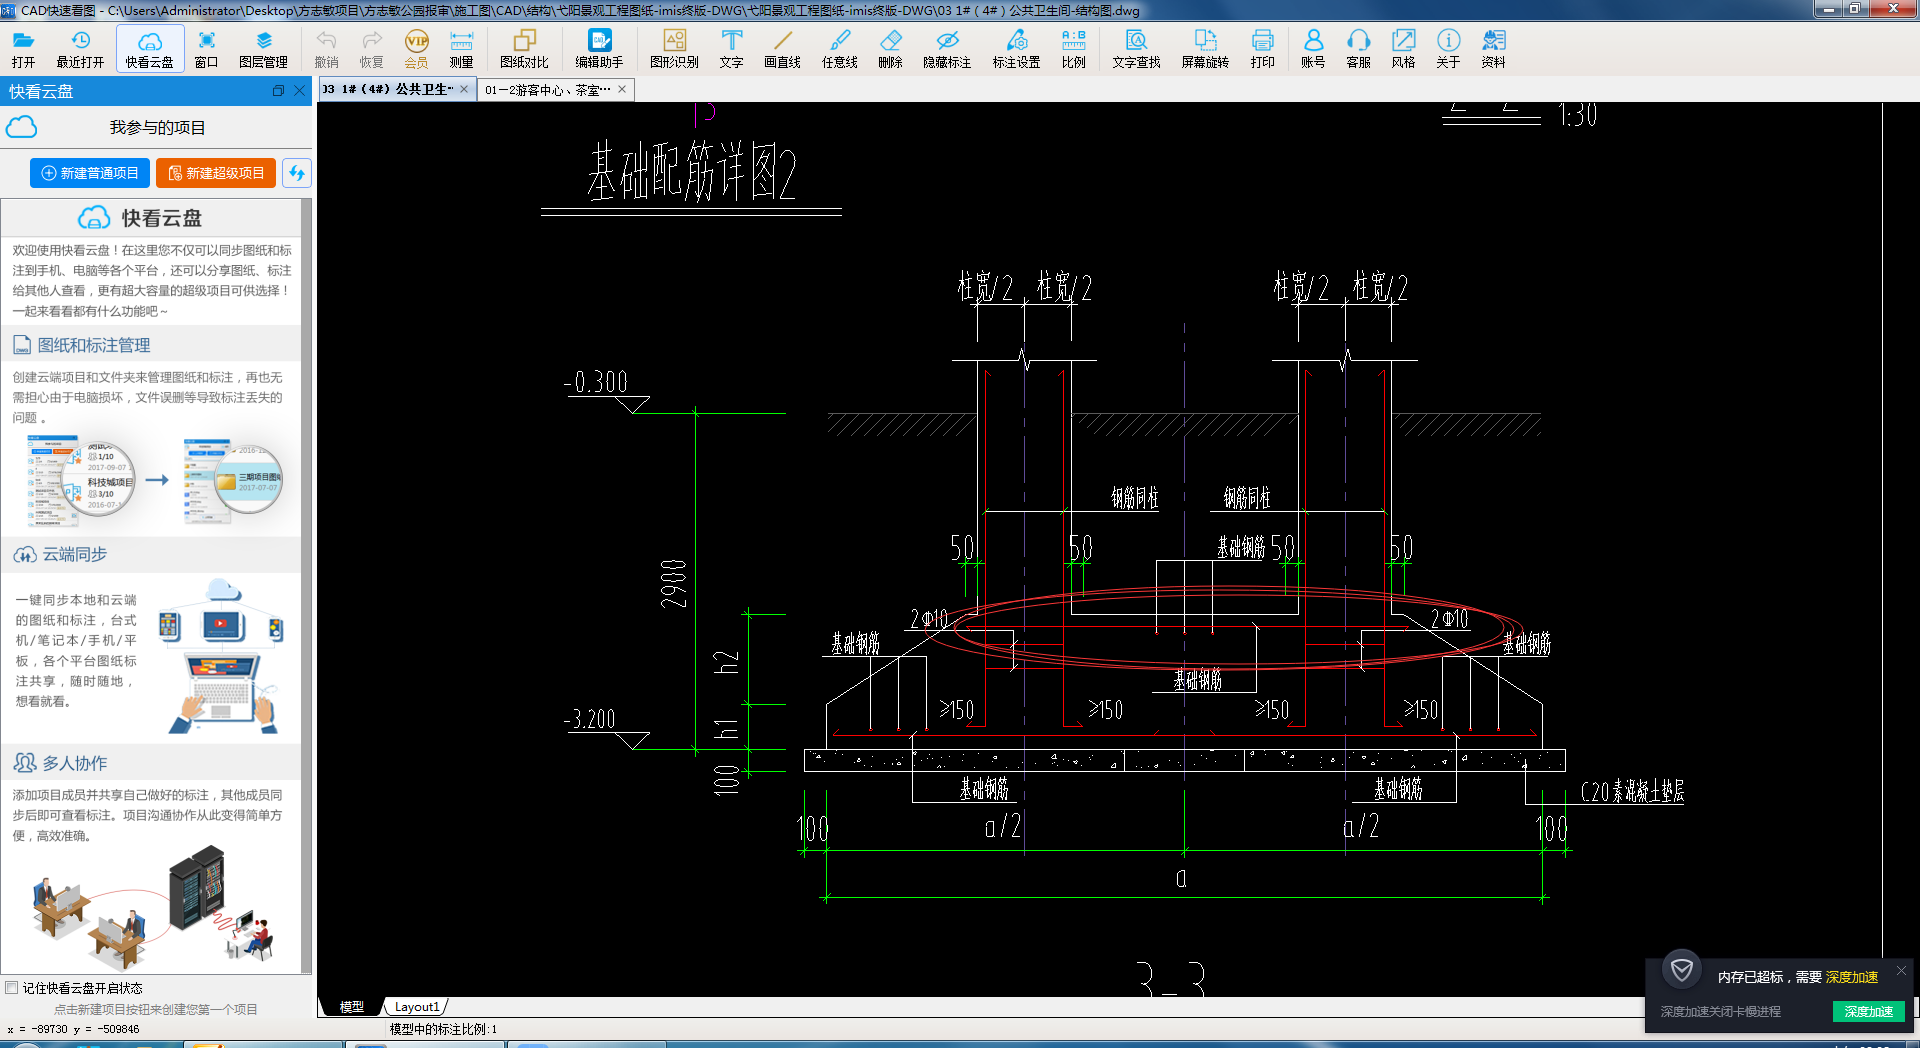Viewport: 1920px width, 1048px height.
Task: Close the 01-2游客中心 tab
Action: (622, 89)
